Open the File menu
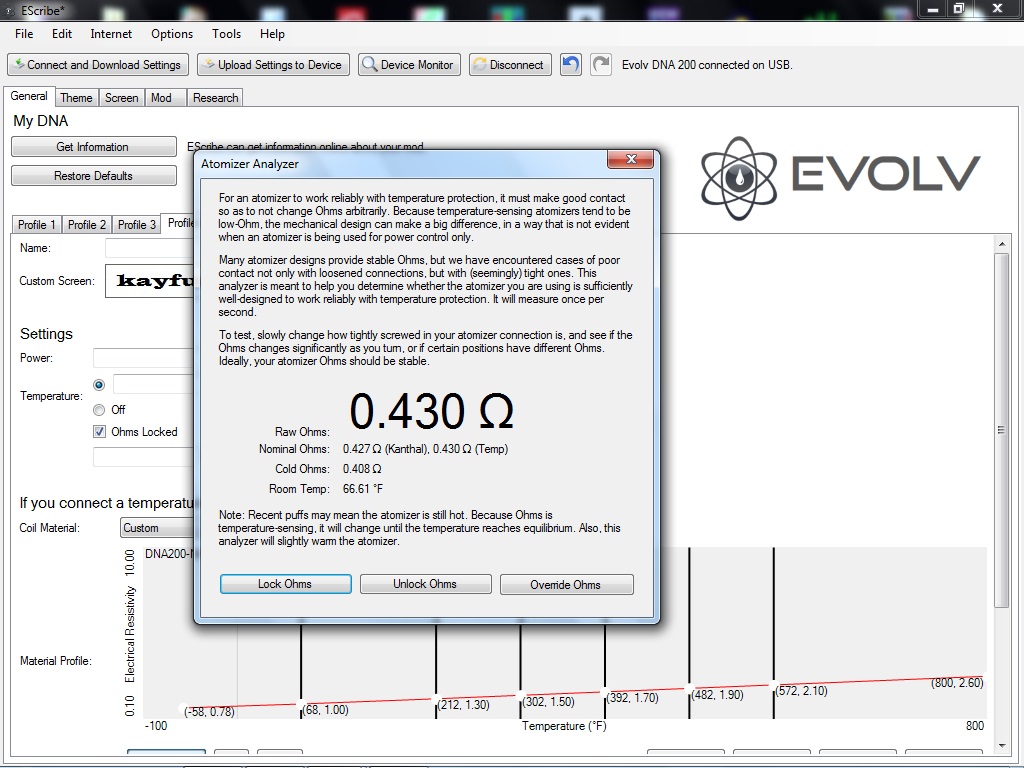This screenshot has width=1024, height=768. point(24,34)
